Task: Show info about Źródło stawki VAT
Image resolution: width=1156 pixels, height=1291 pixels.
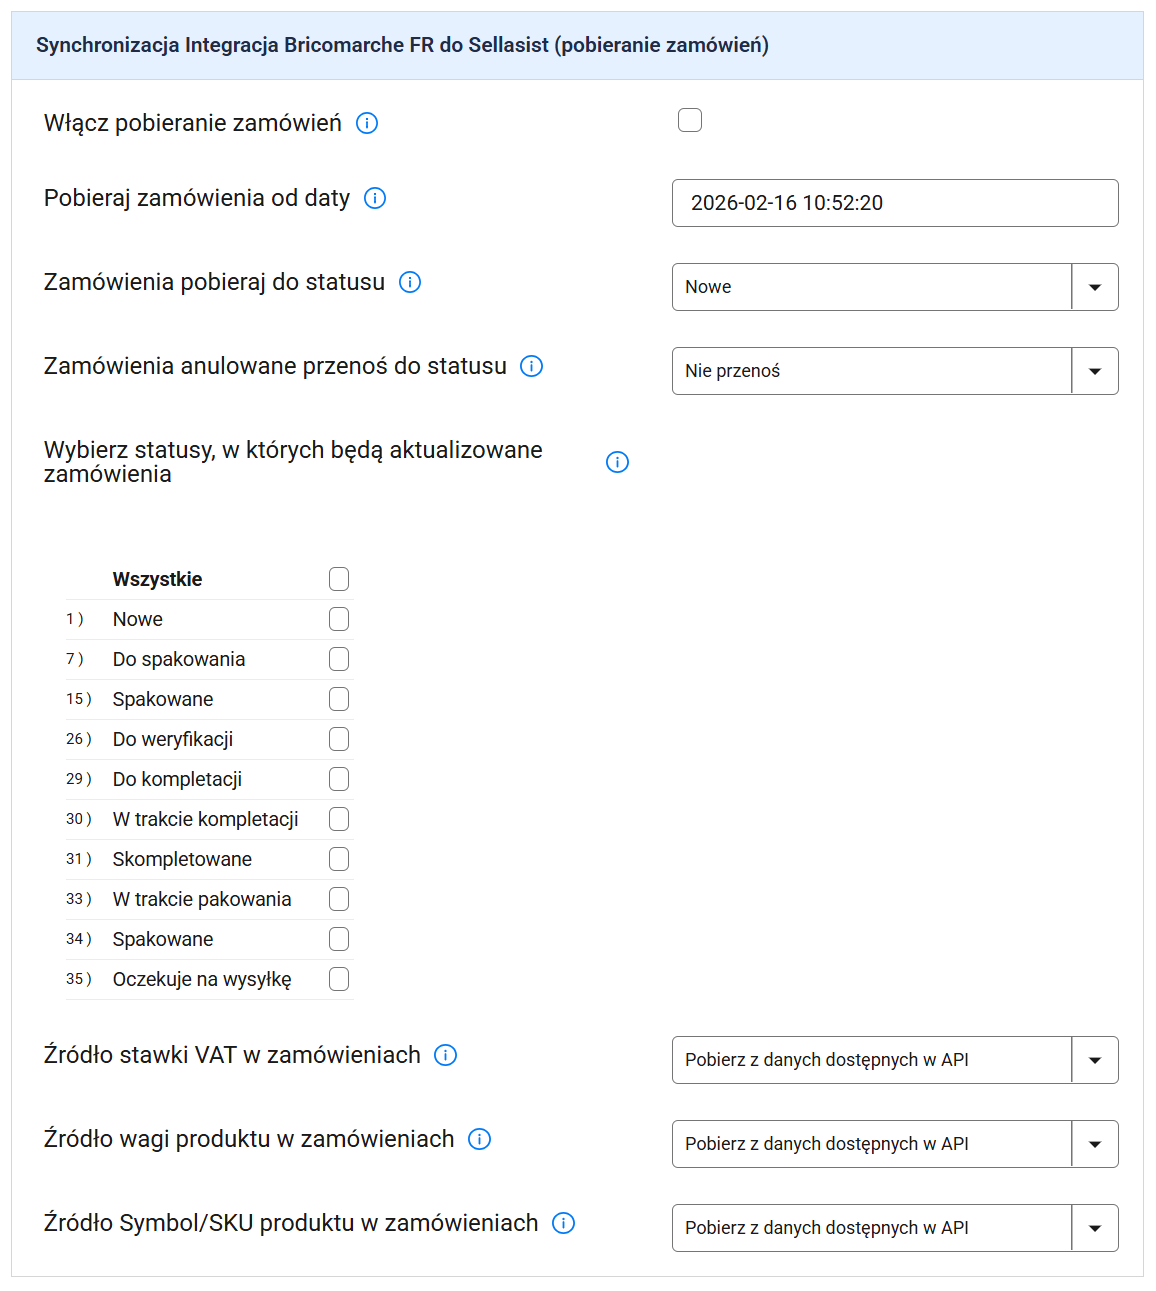Action: pos(446,1055)
